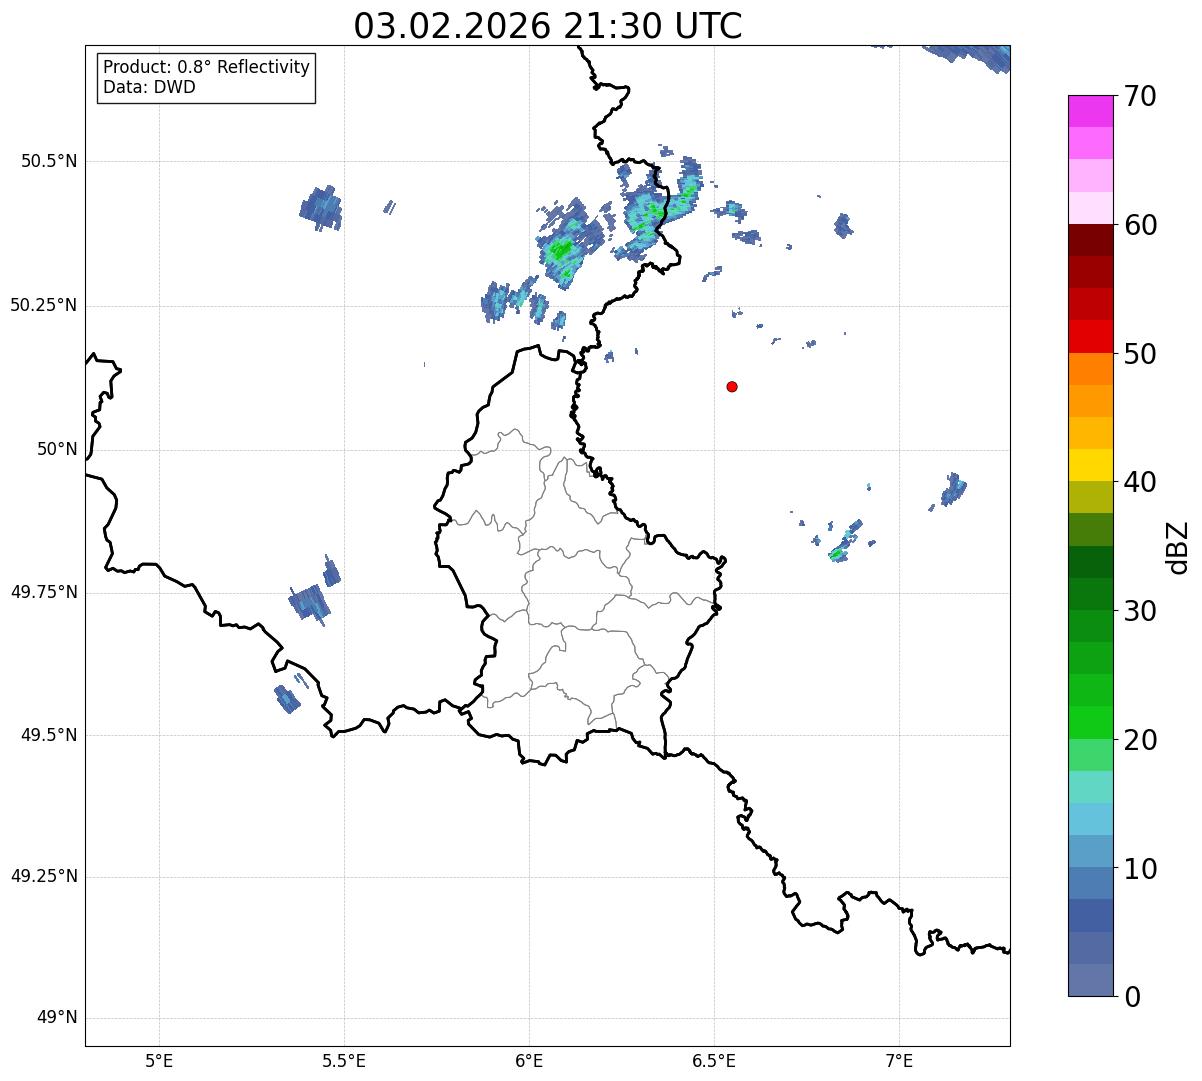Viewport: 1202px width, 1081px height.
Task: Click the 49.75°N latitude label
Action: (43, 592)
